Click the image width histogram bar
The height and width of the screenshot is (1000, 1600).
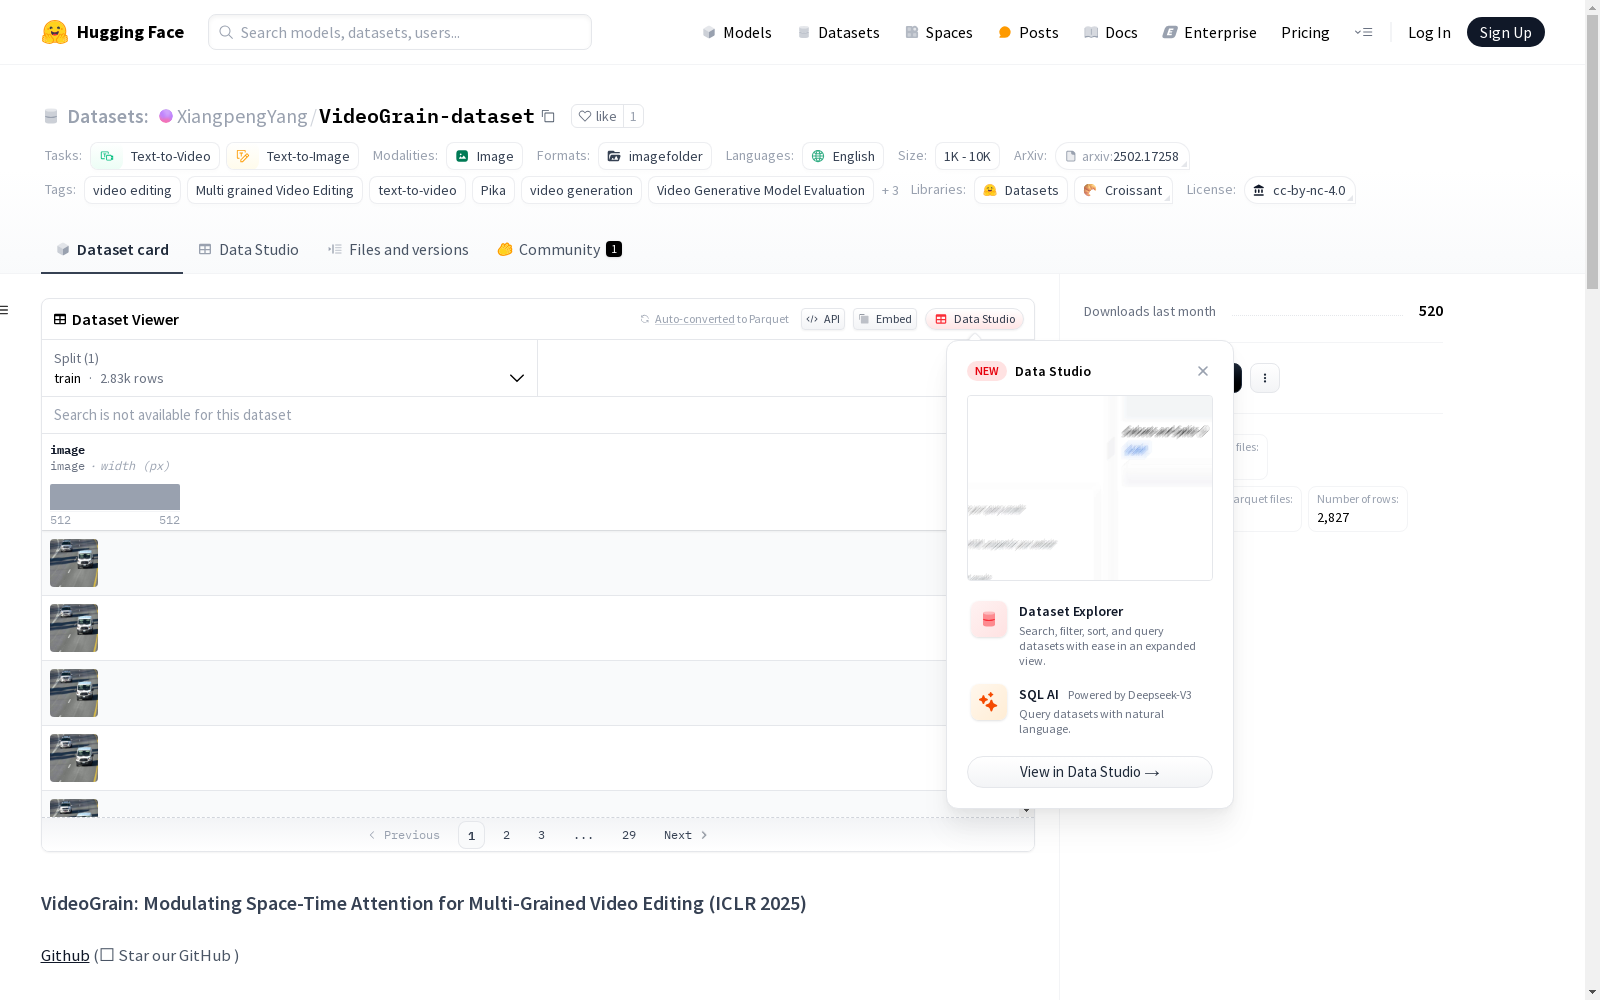click(115, 497)
